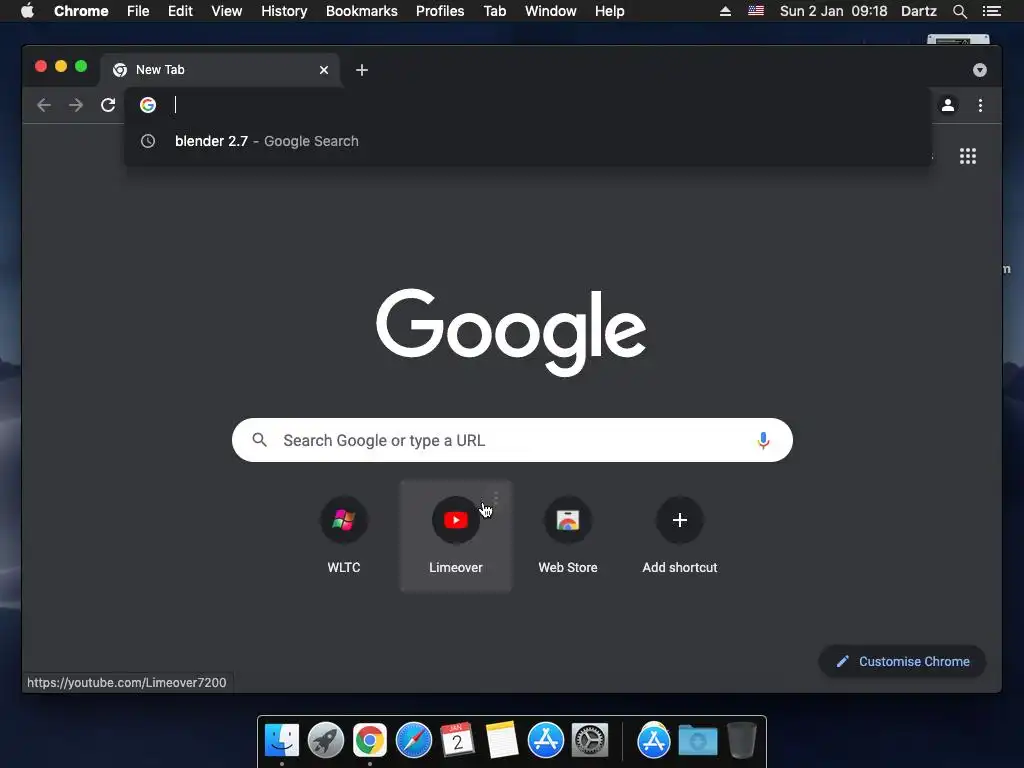
Task: Start voice search with microphone icon
Action: click(763, 441)
